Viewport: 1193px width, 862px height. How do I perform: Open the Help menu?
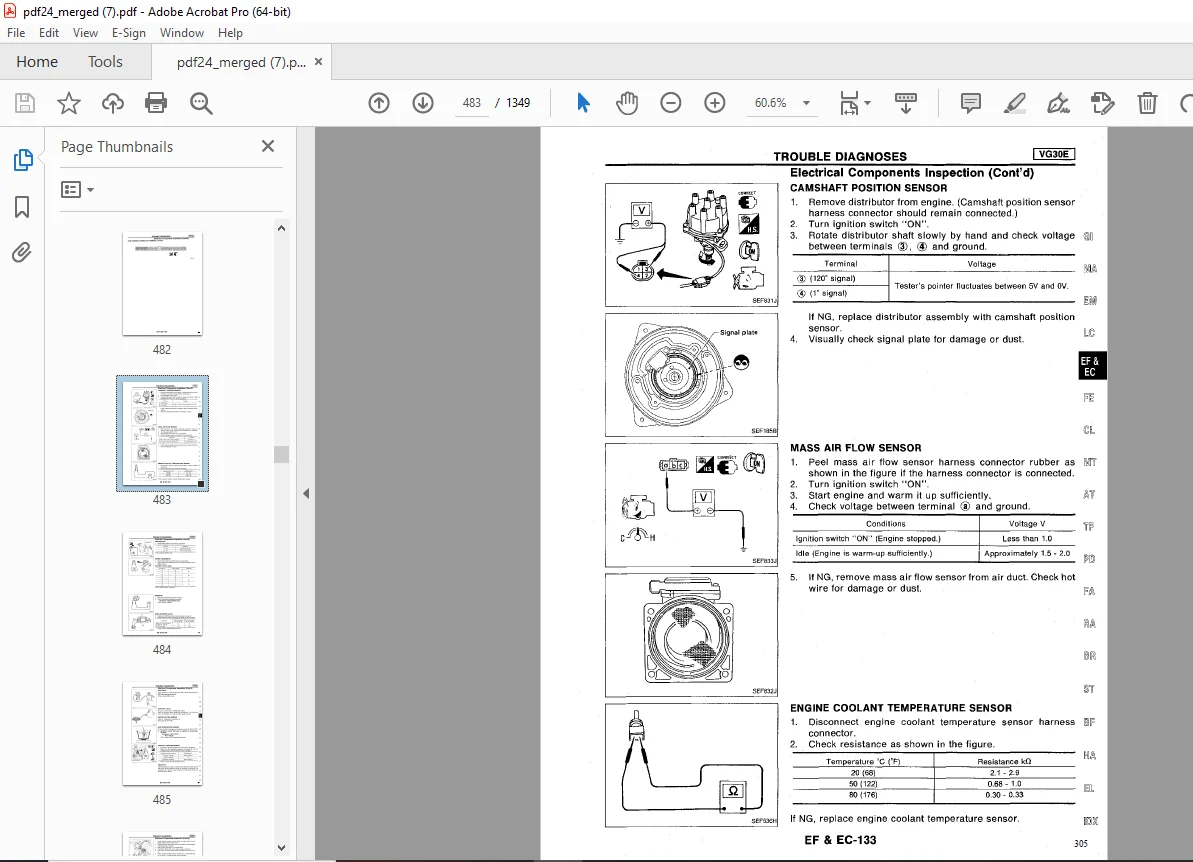click(x=230, y=33)
